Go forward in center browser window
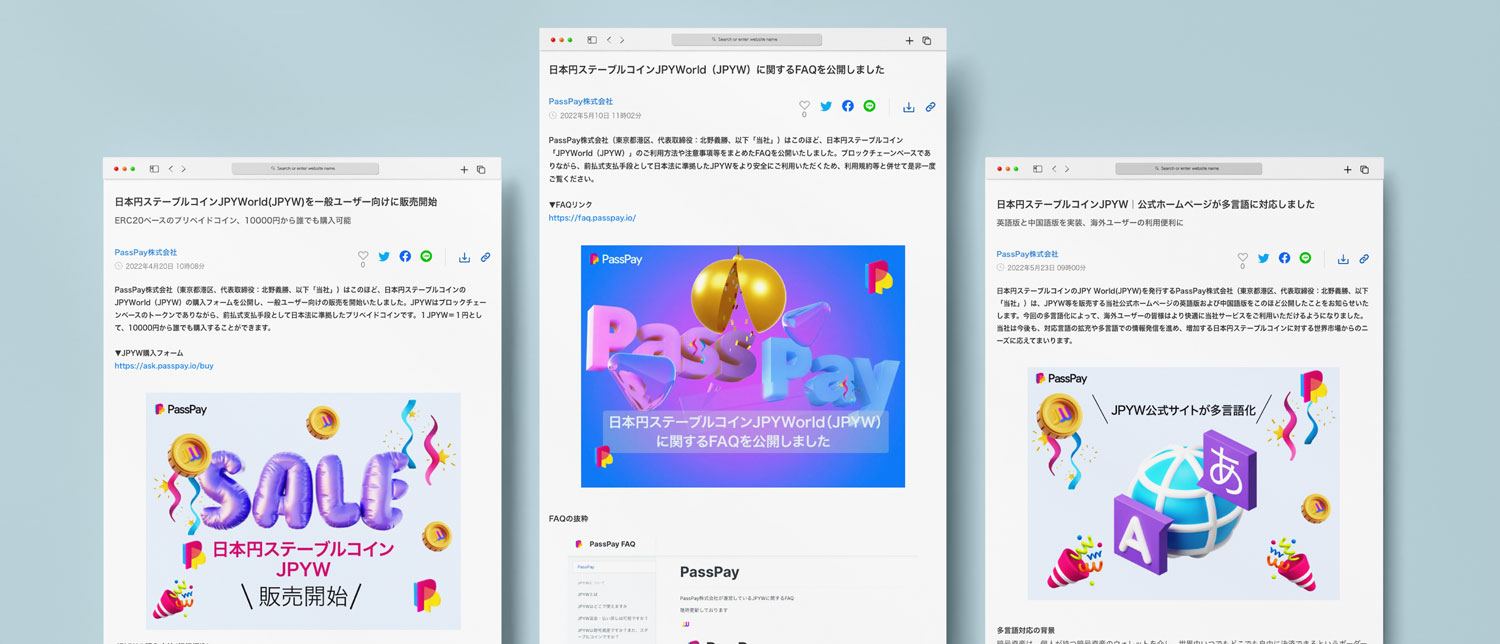 tap(622, 40)
